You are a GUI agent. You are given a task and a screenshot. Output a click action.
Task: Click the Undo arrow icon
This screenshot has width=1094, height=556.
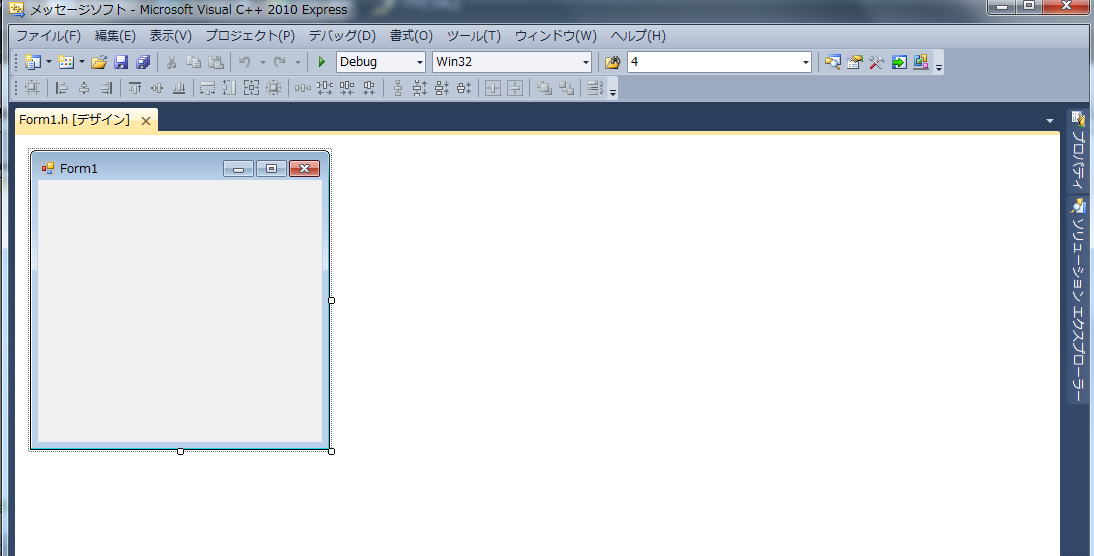tap(245, 62)
